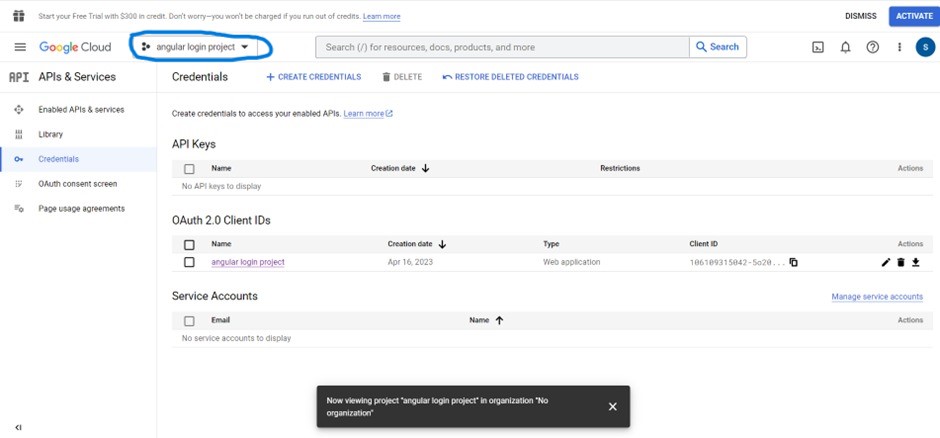Image resolution: width=940 pixels, height=438 pixels.
Task: Open Manage service accounts link
Action: (876, 297)
